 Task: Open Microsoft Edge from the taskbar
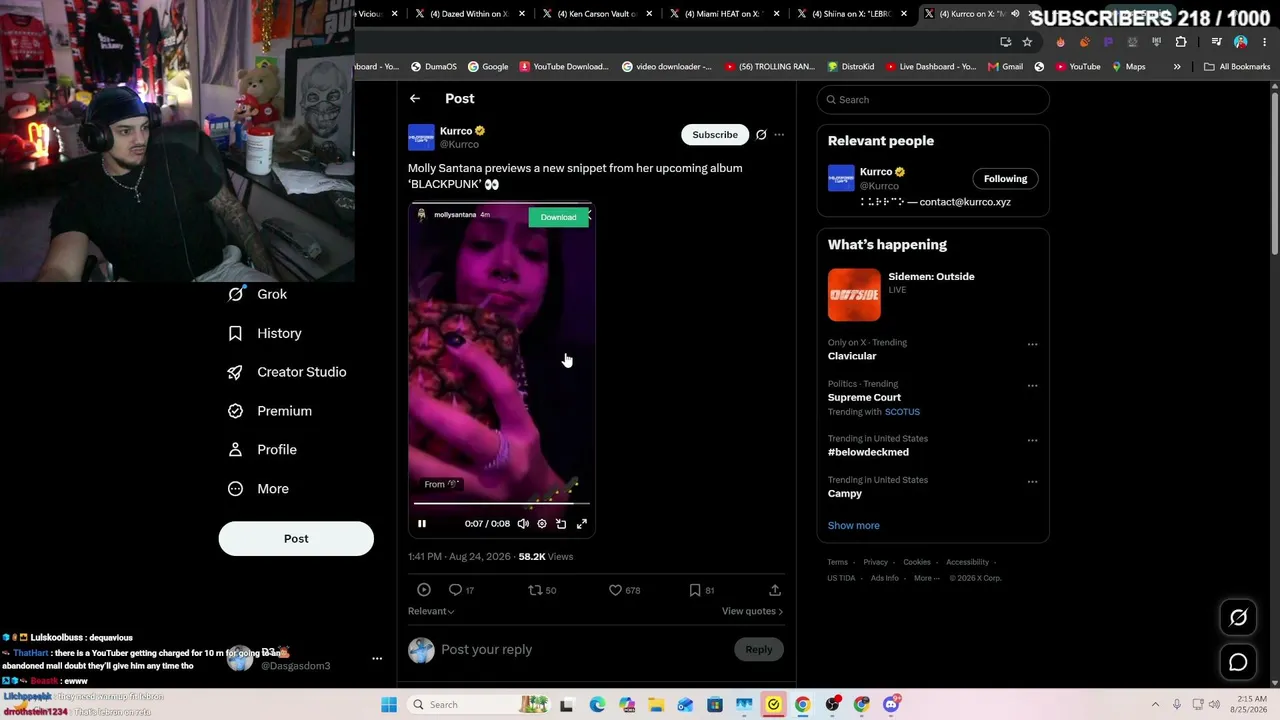pos(597,705)
